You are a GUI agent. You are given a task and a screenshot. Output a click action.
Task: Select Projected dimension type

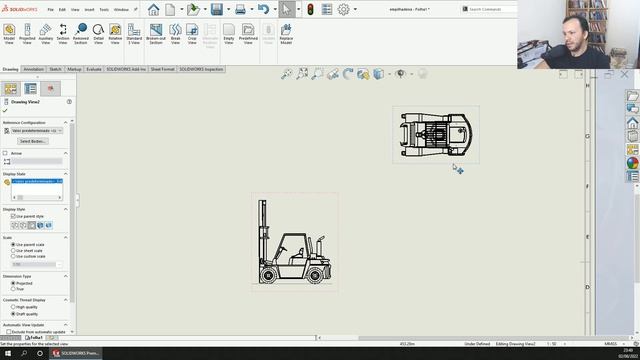[x=13, y=283]
